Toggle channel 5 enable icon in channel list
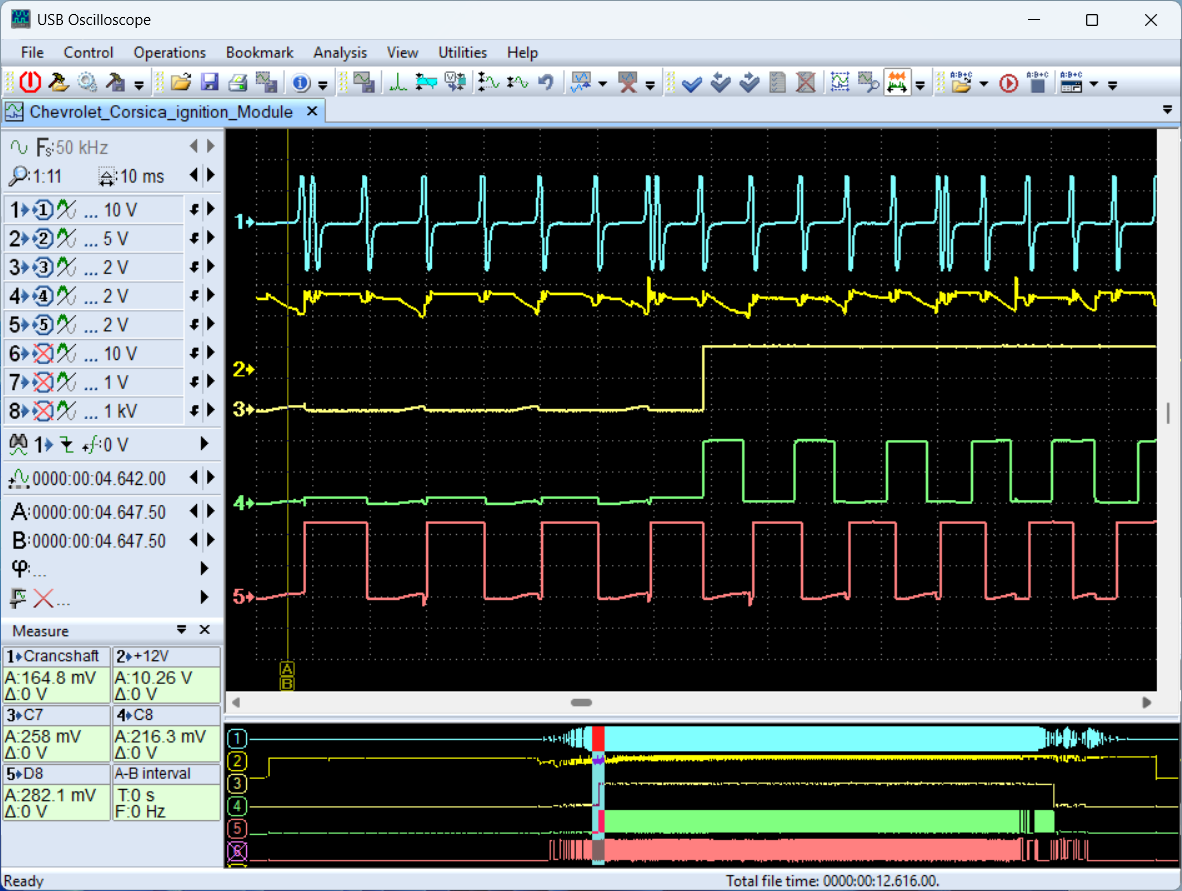 click(43, 325)
